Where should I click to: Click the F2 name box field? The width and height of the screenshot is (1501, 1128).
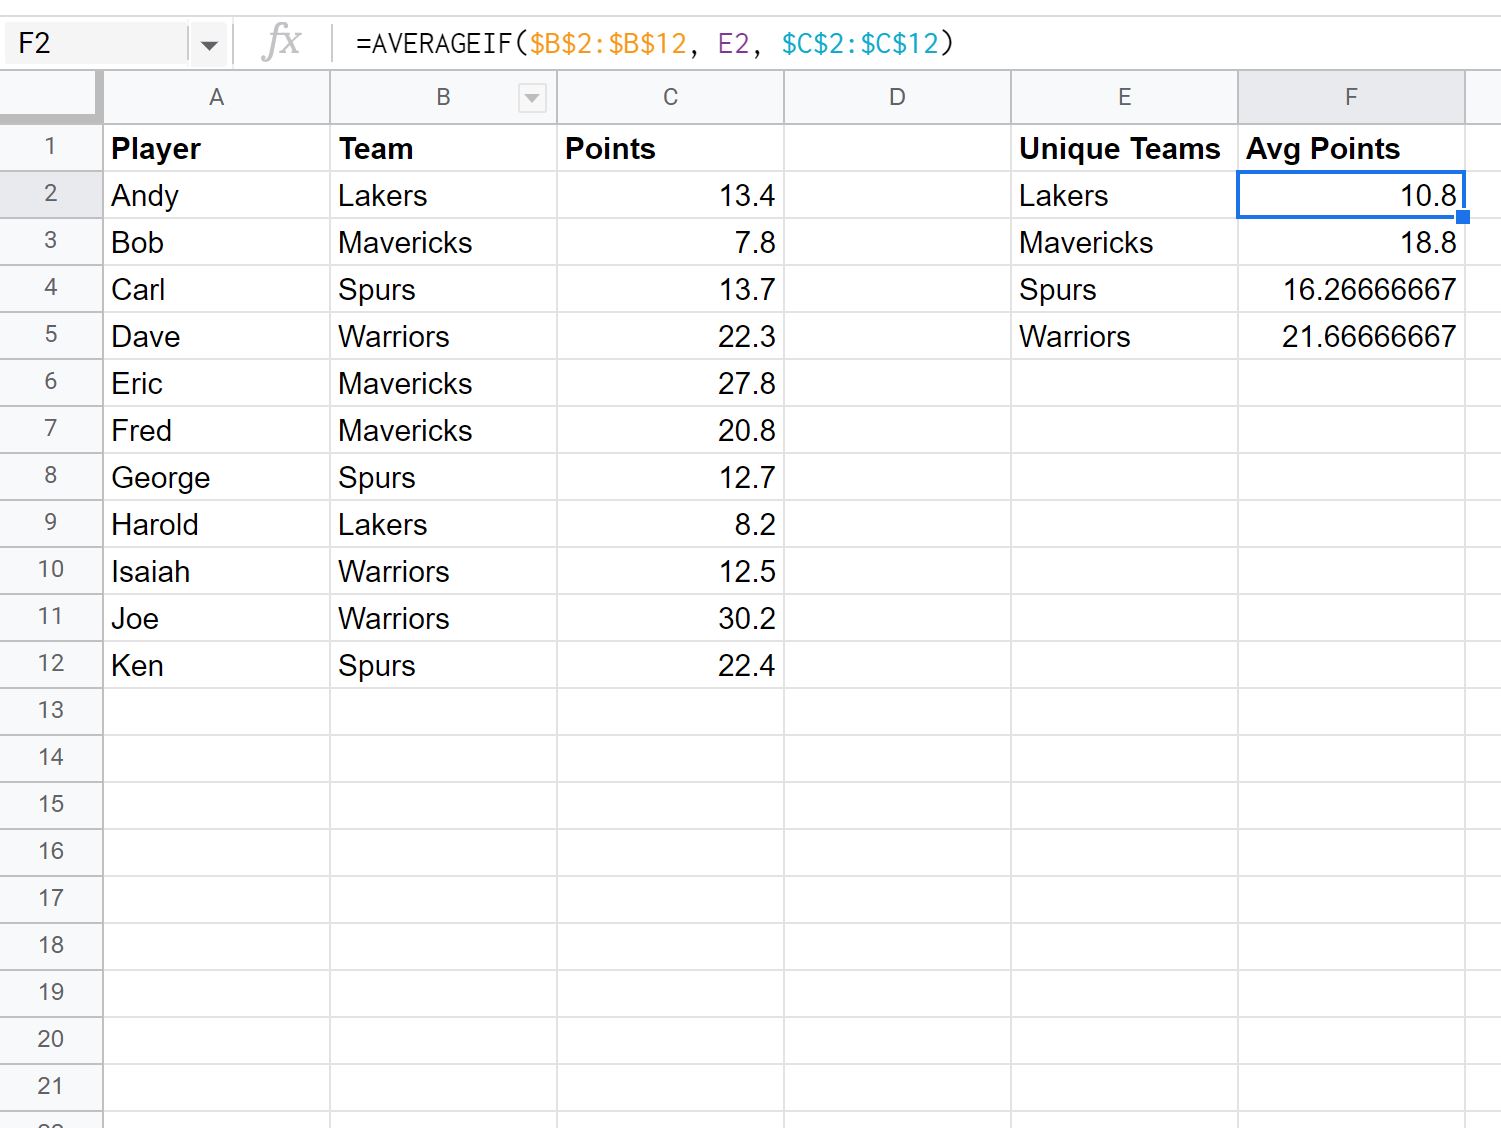96,44
